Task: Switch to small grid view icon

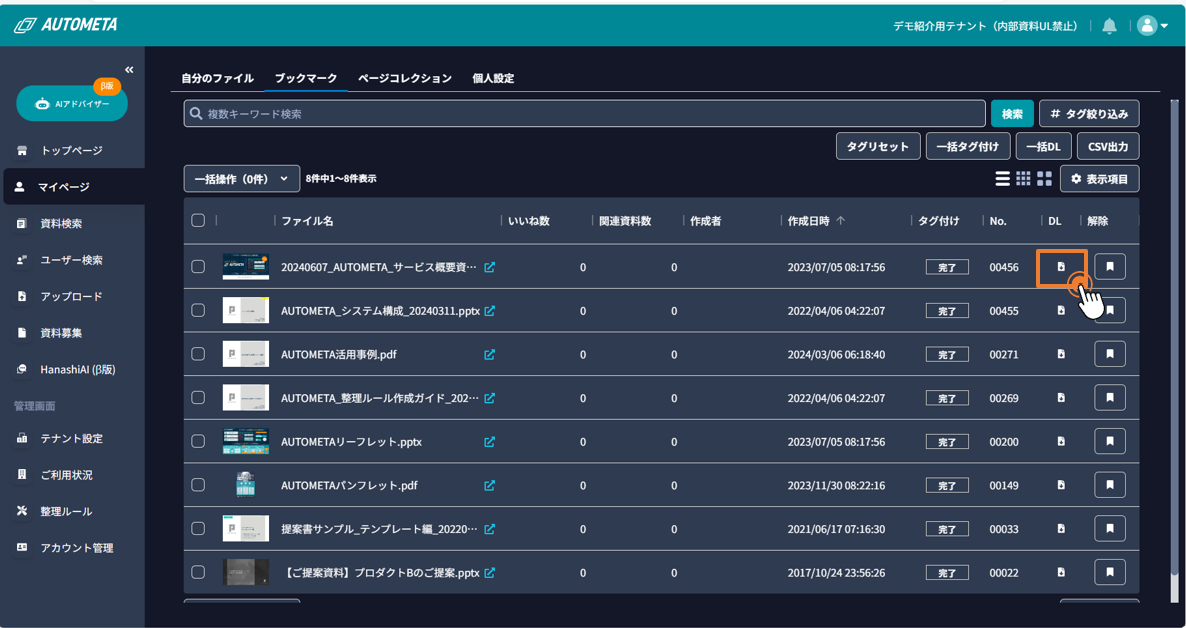Action: (1023, 179)
